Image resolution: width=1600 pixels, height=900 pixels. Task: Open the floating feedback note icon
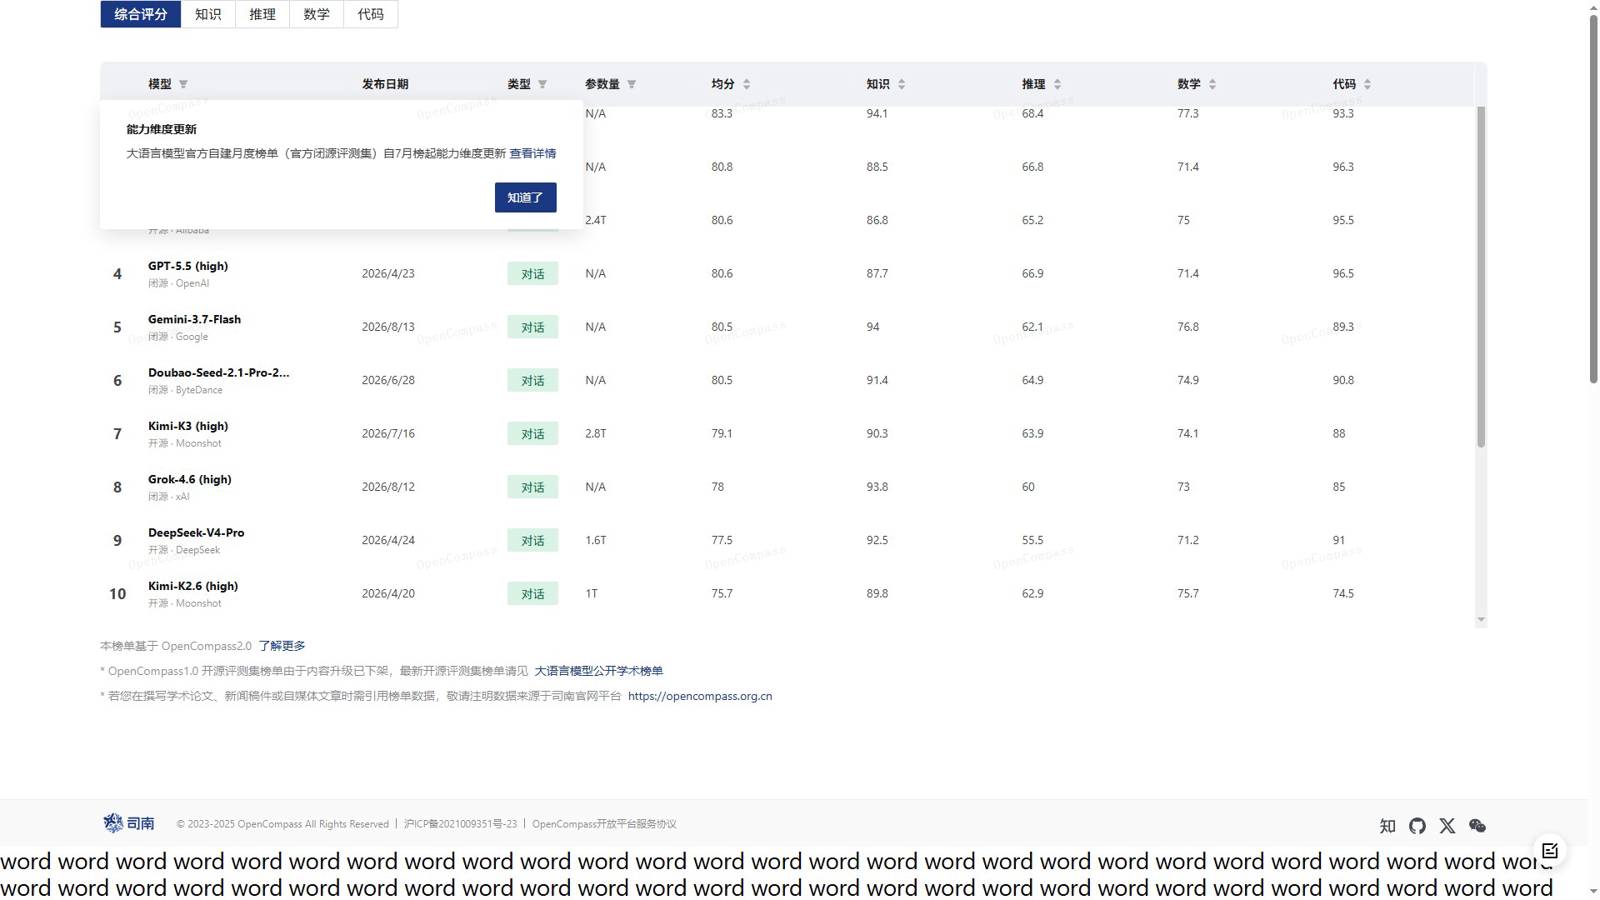point(1550,851)
